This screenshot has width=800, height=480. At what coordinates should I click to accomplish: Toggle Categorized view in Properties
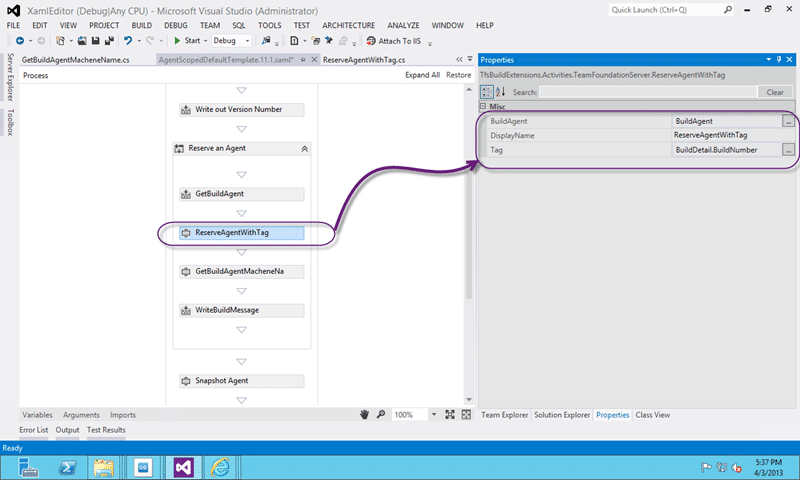(487, 92)
